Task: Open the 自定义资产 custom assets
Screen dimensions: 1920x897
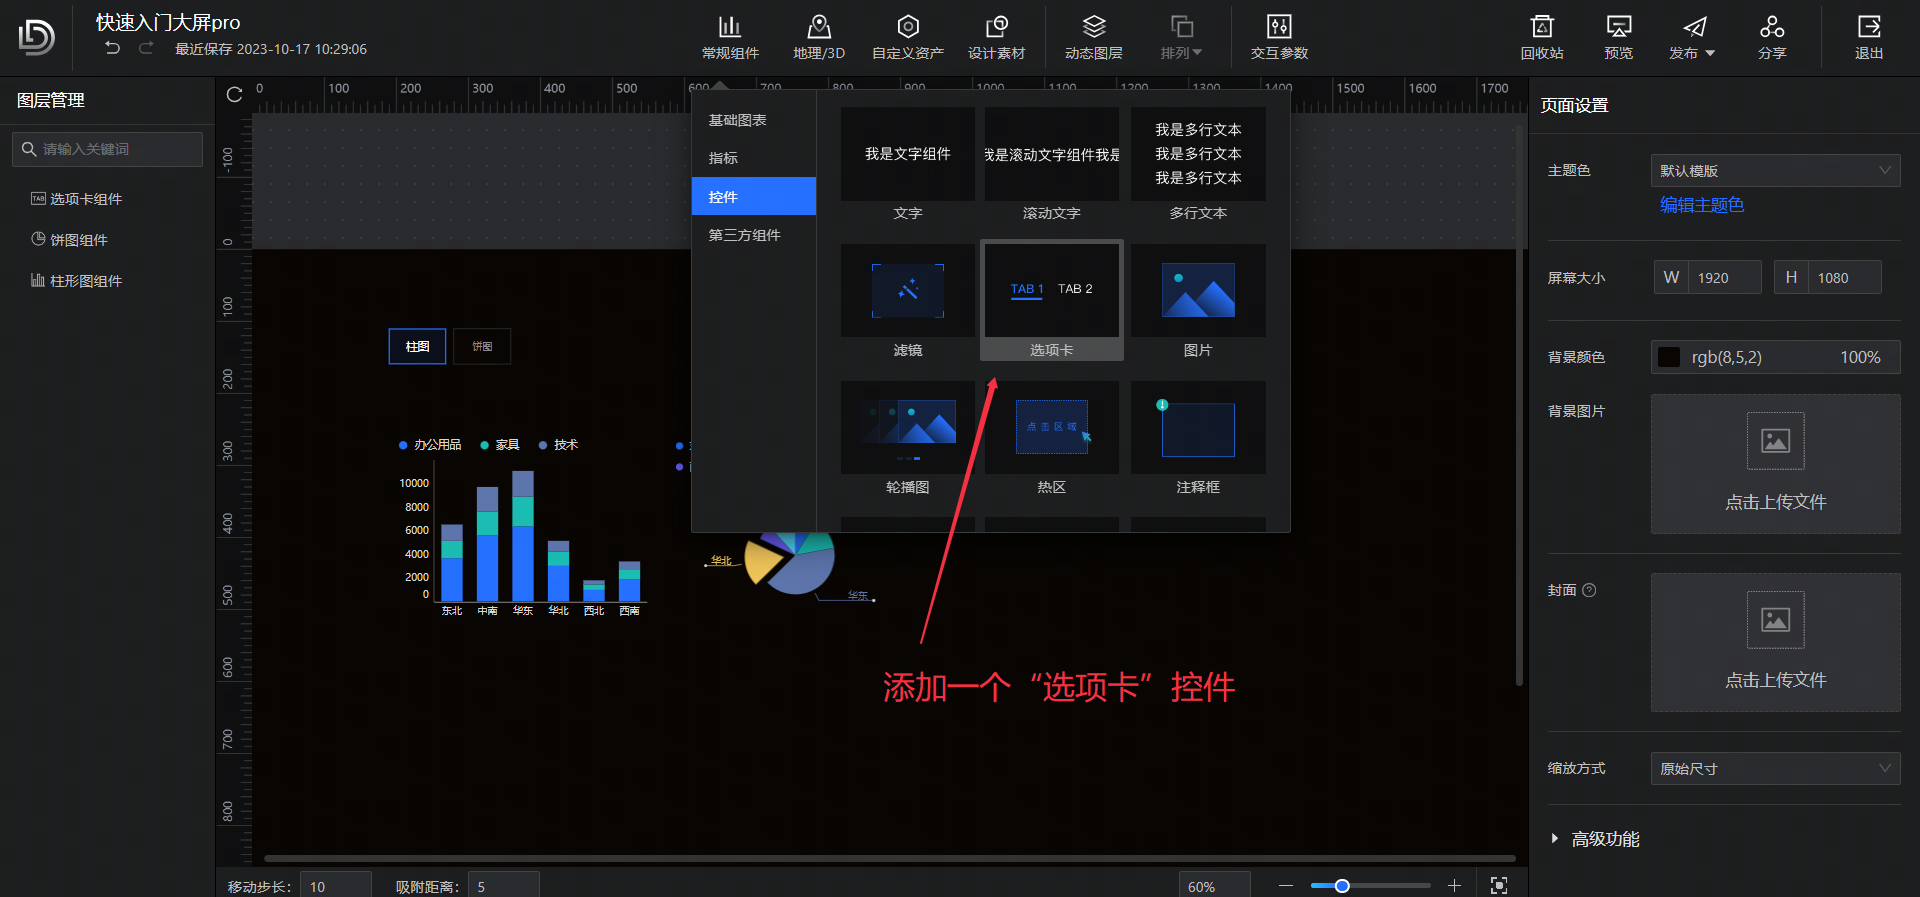Action: 908,37
